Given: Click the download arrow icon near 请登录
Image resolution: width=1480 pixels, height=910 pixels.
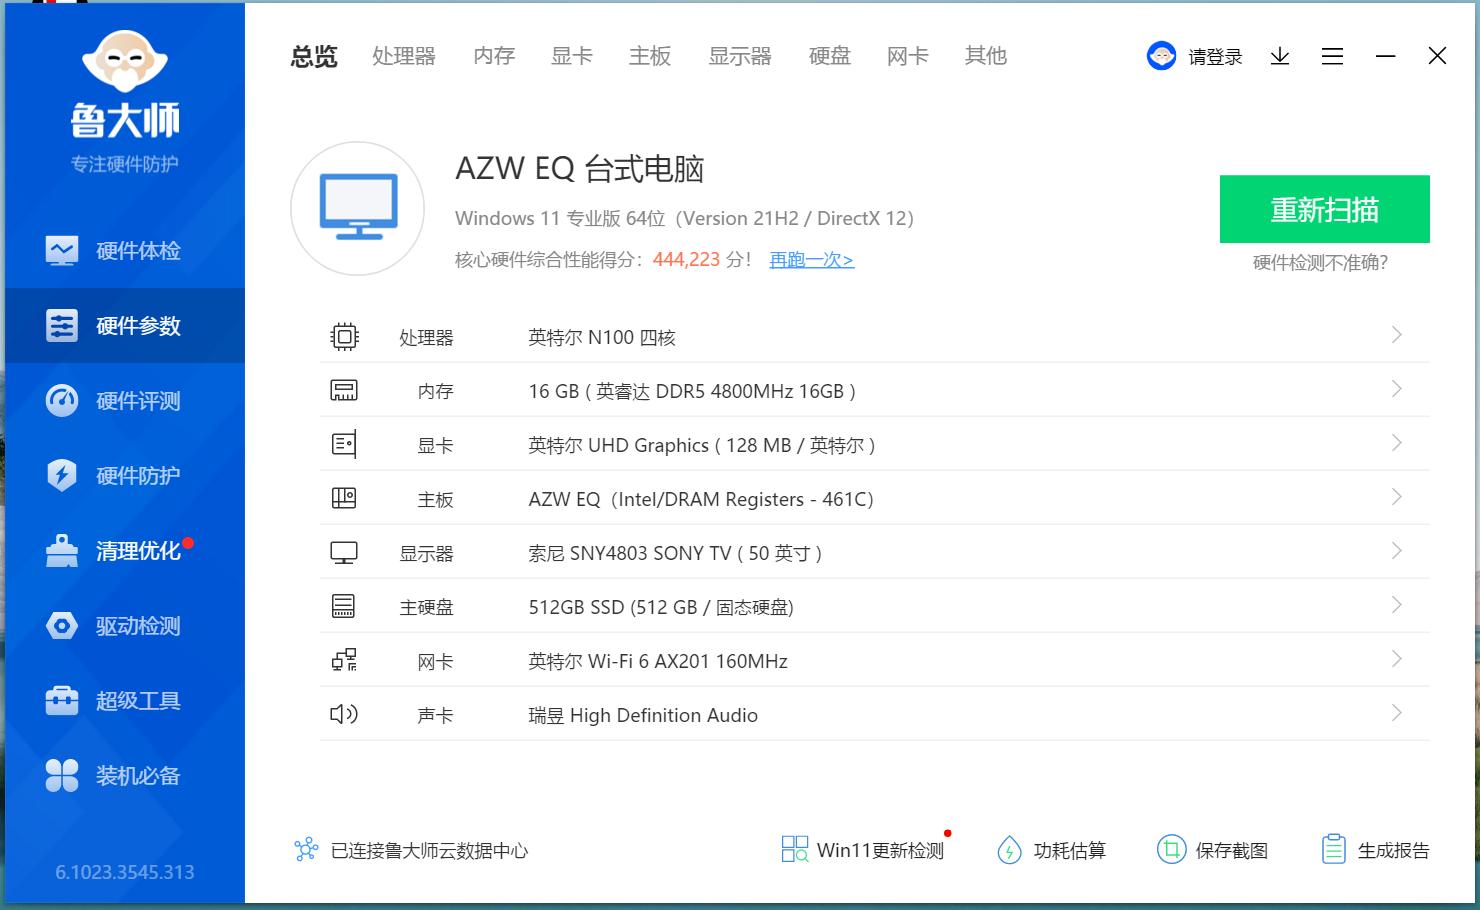Looking at the screenshot, I should click(x=1279, y=56).
